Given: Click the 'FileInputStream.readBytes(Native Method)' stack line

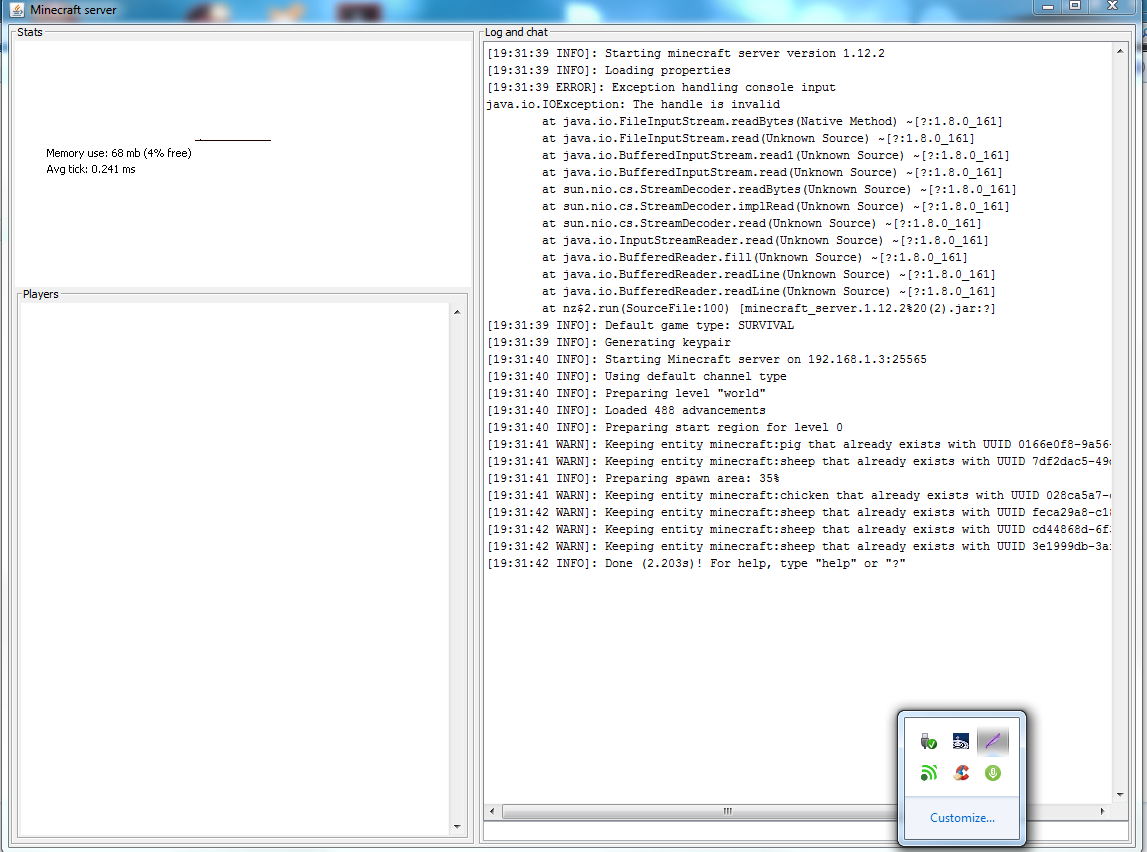Looking at the screenshot, I should click(772, 121).
